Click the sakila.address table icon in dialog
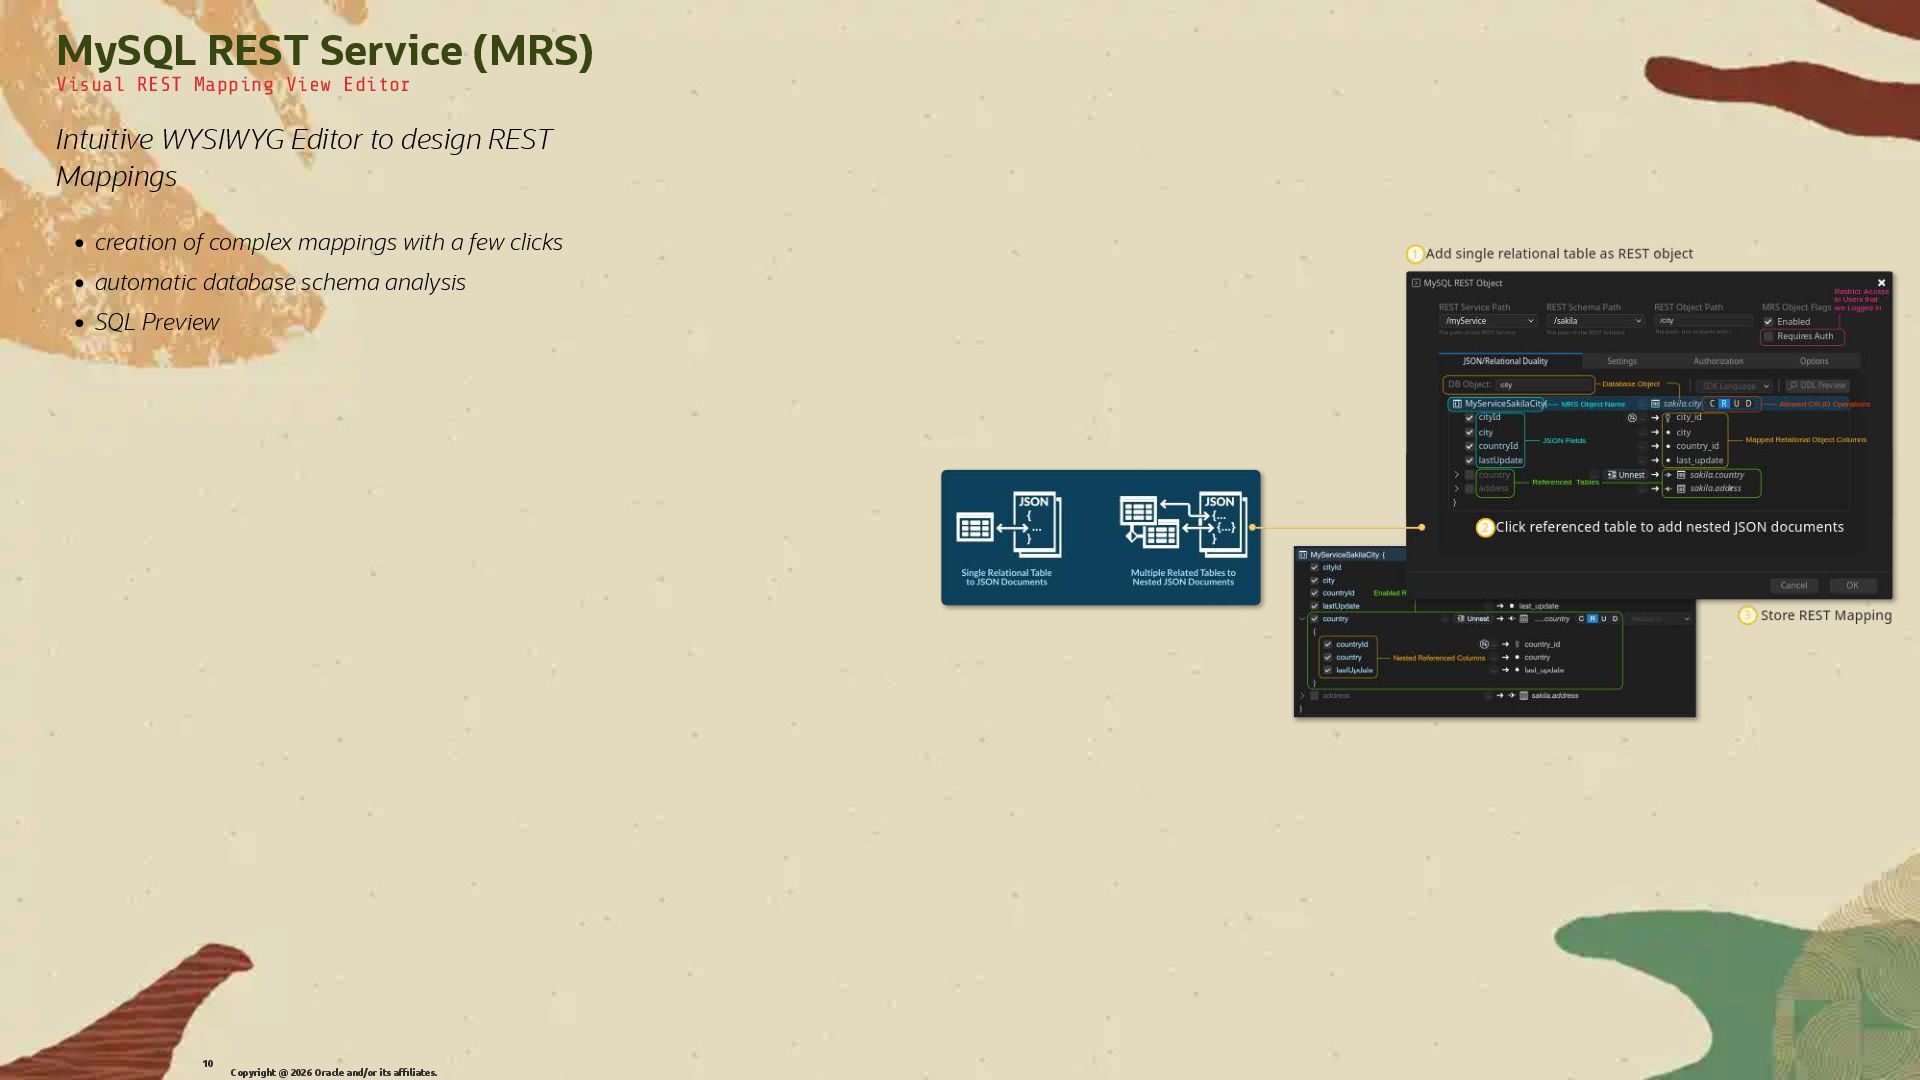Screen dimensions: 1920x1080 (1681, 489)
